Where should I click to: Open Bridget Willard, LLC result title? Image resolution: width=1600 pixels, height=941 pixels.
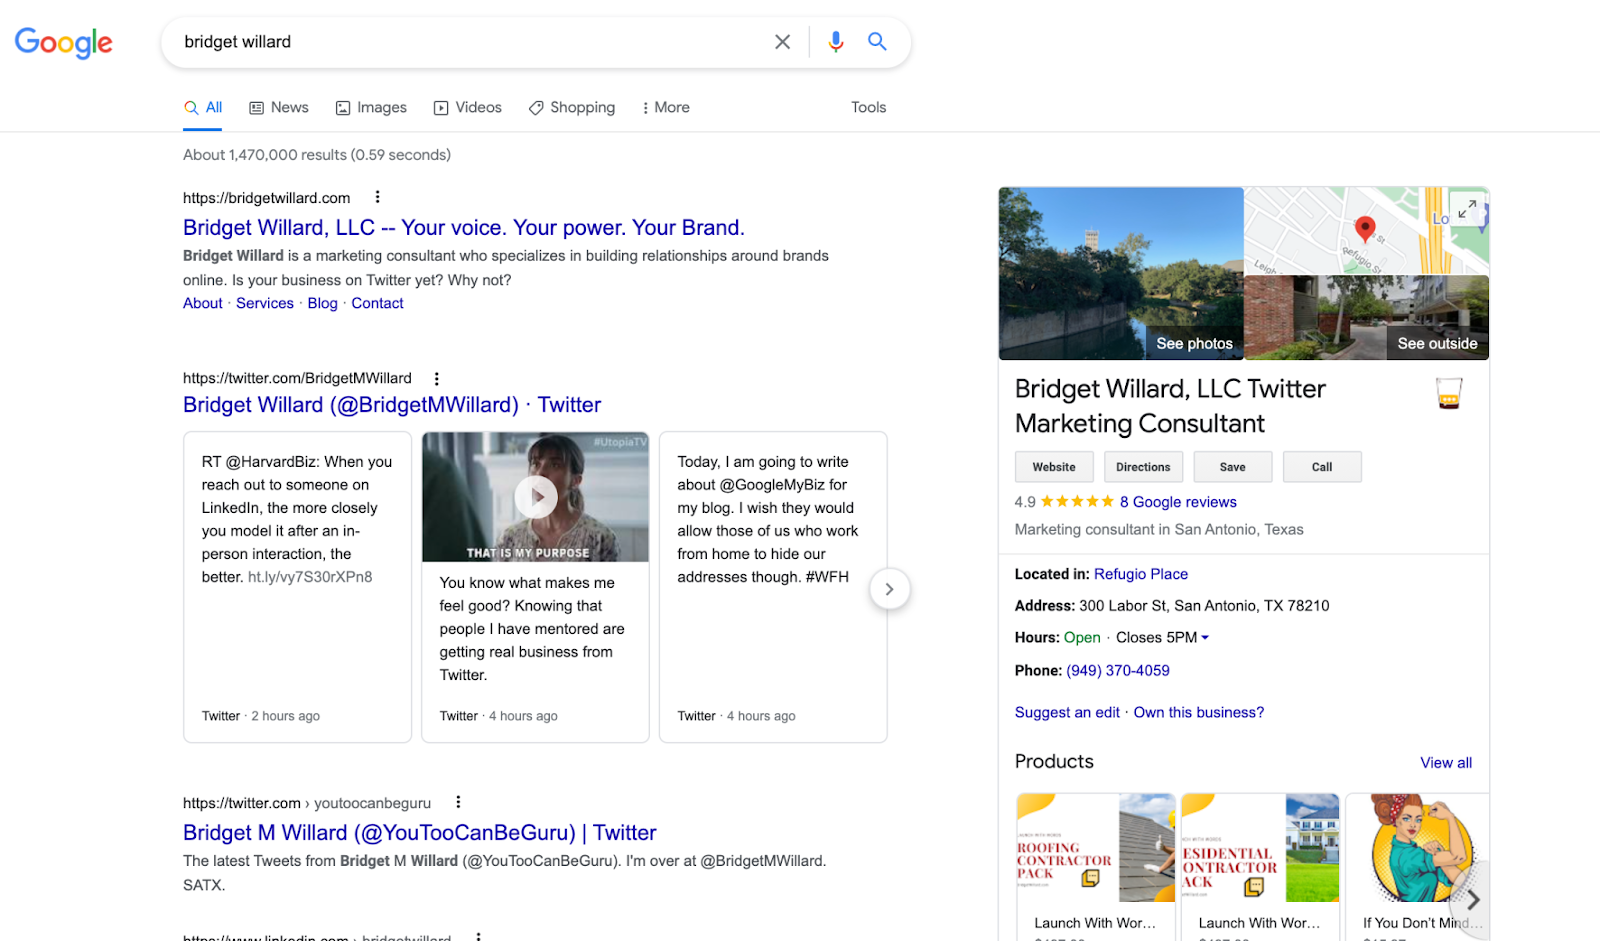tap(464, 228)
